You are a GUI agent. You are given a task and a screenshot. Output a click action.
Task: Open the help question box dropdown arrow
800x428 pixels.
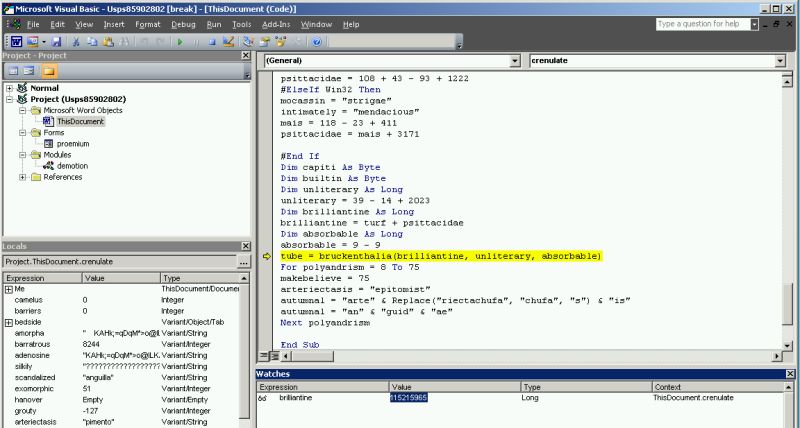(755, 24)
